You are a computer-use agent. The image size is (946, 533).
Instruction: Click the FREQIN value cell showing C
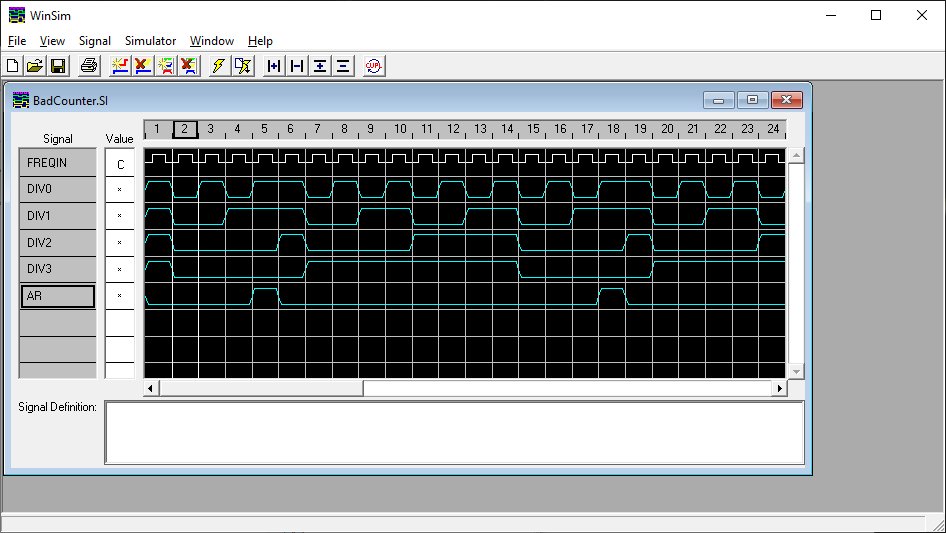pyautogui.click(x=120, y=163)
